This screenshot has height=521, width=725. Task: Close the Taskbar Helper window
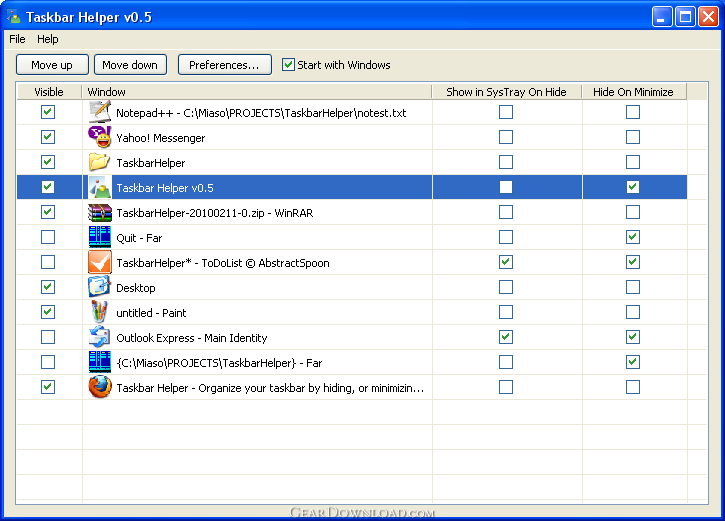(708, 17)
